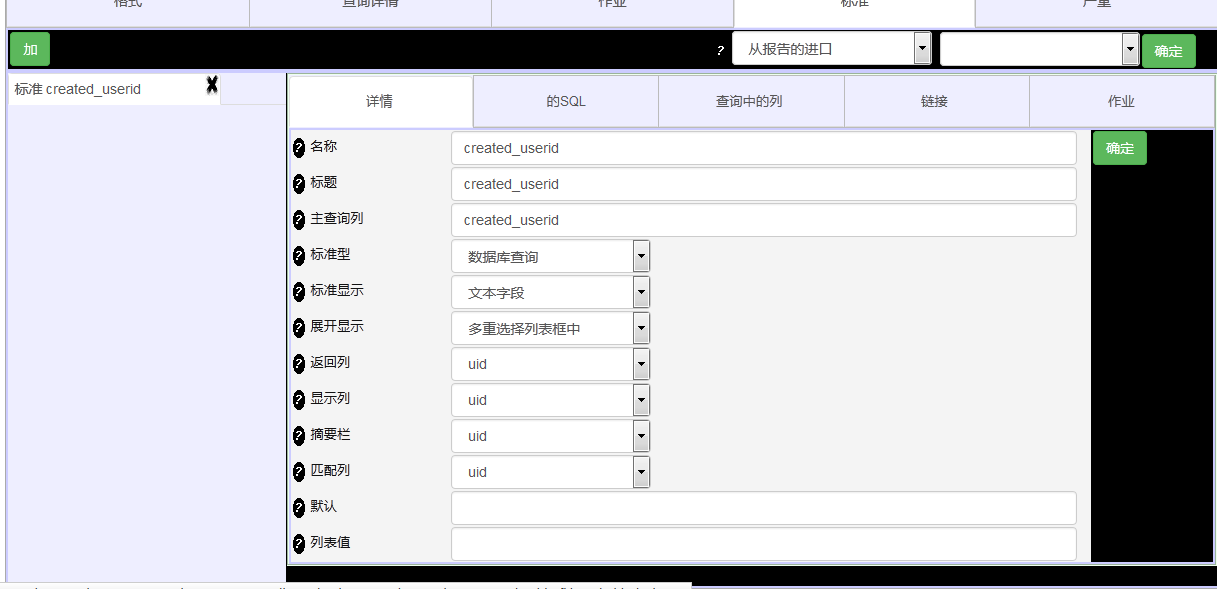Image resolution: width=1217 pixels, height=589 pixels.
Task: Click question mark before 从报告的进口 dropdown
Action: click(720, 50)
